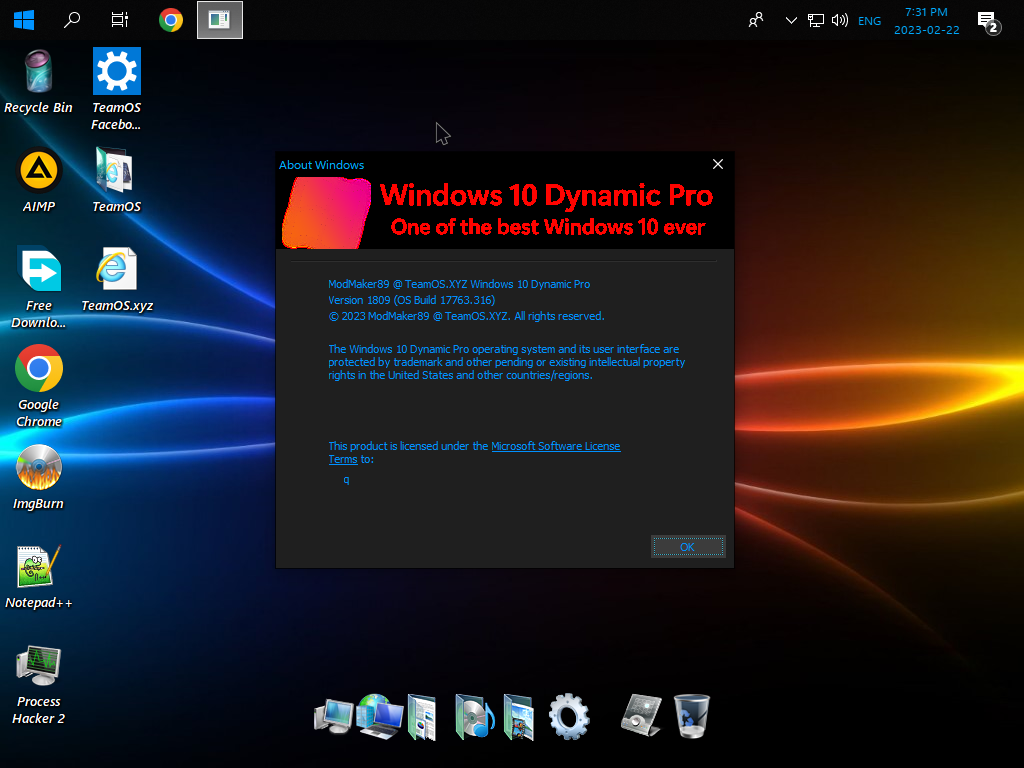Open the ImgBurn desktop icon
This screenshot has width=1024, height=768.
tap(39, 477)
